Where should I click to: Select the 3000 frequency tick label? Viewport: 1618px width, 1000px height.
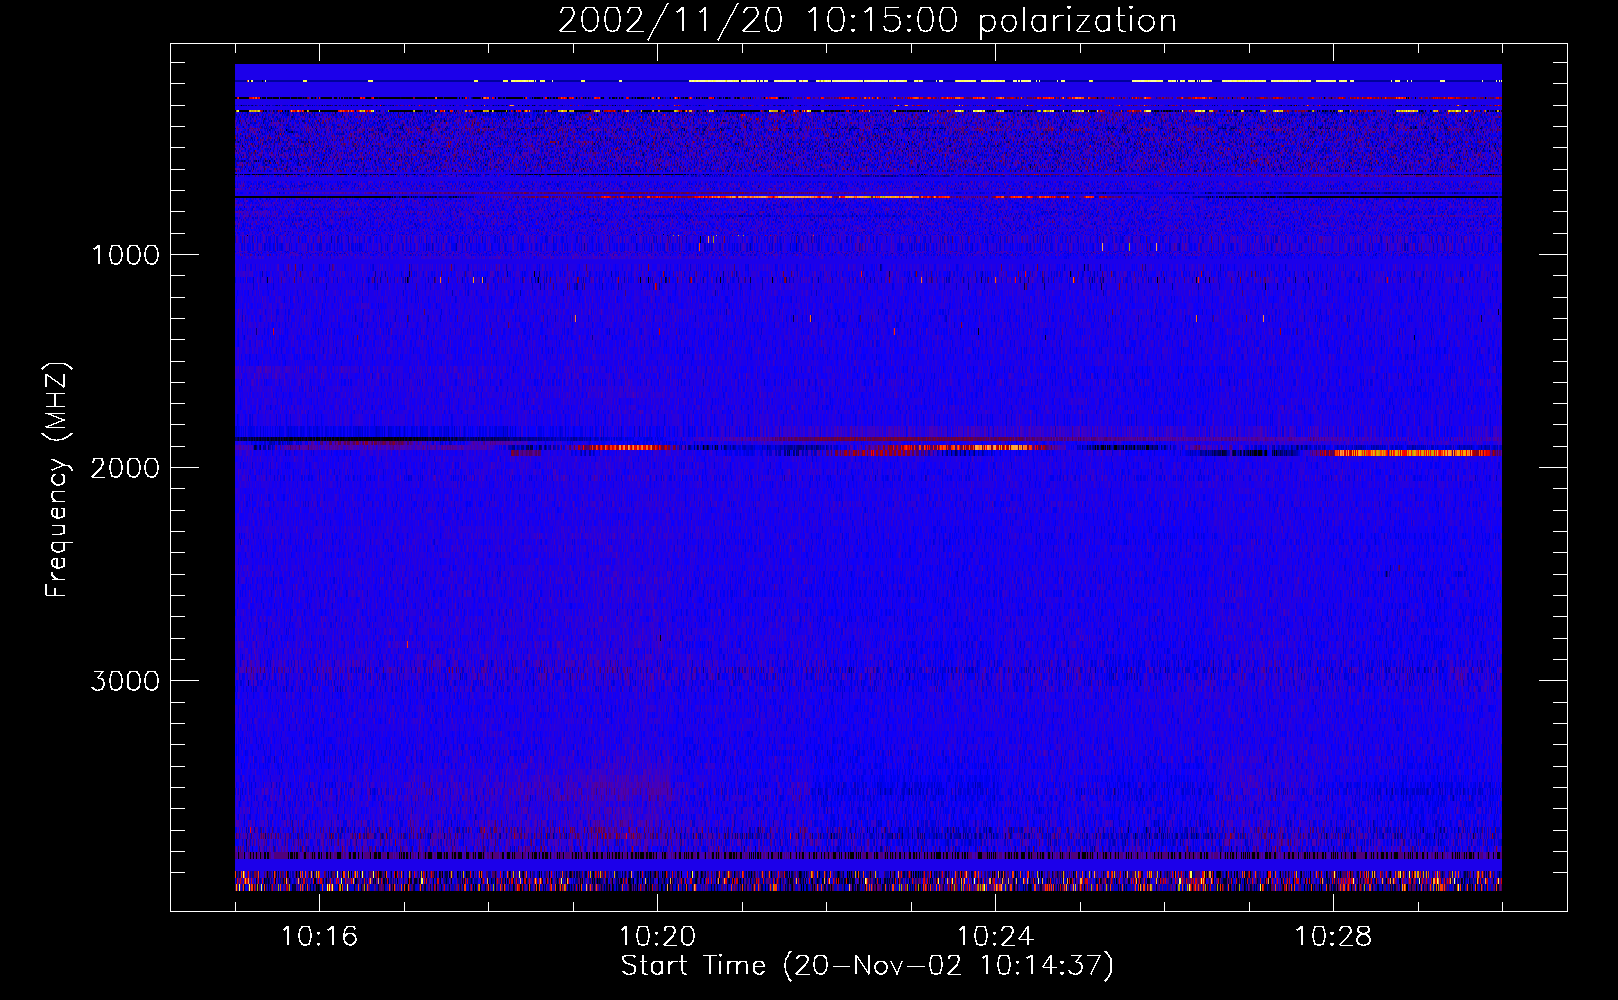(x=125, y=681)
